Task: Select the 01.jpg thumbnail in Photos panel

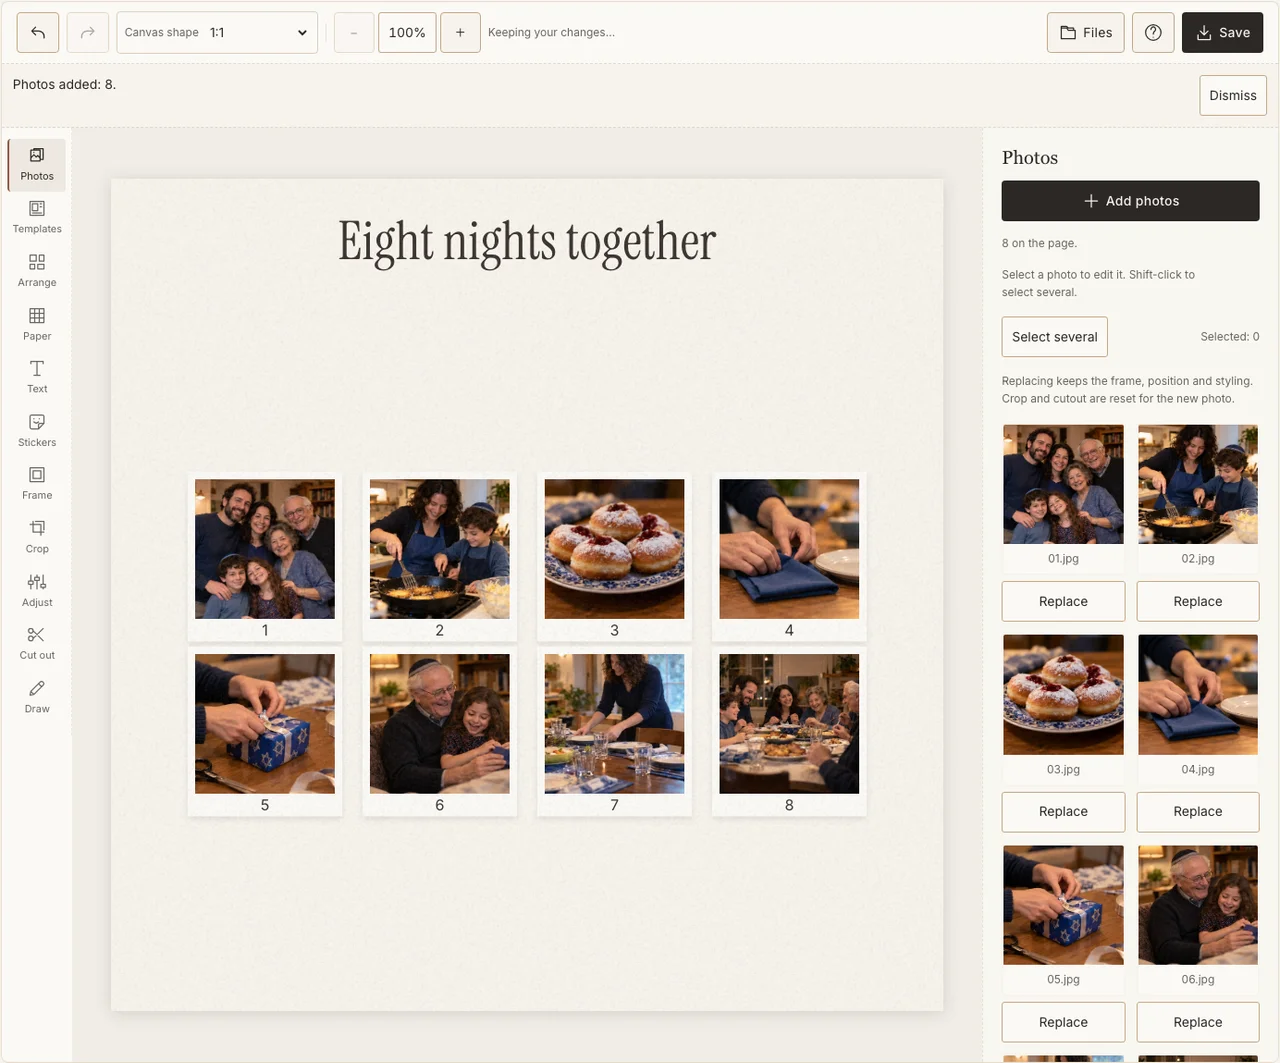Action: point(1063,484)
